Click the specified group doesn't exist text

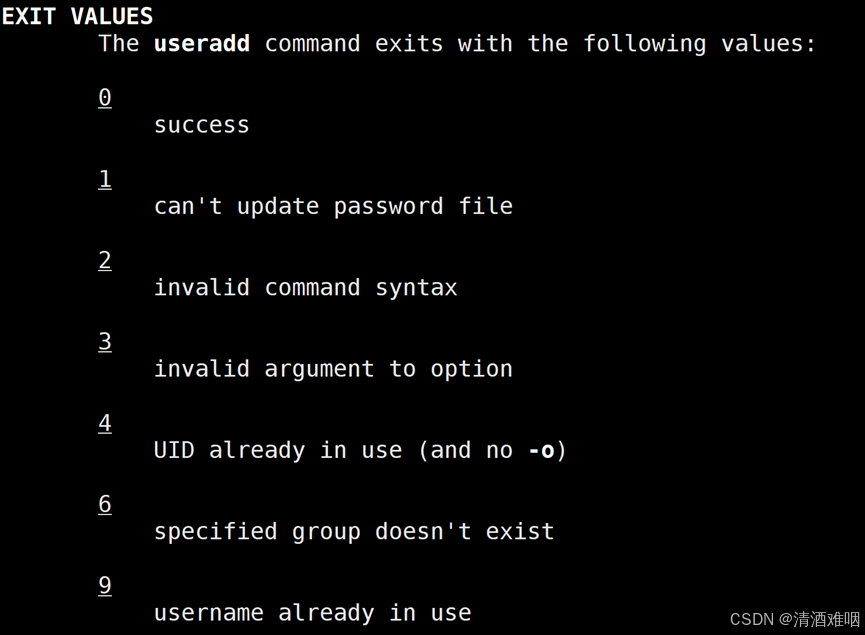click(x=354, y=532)
